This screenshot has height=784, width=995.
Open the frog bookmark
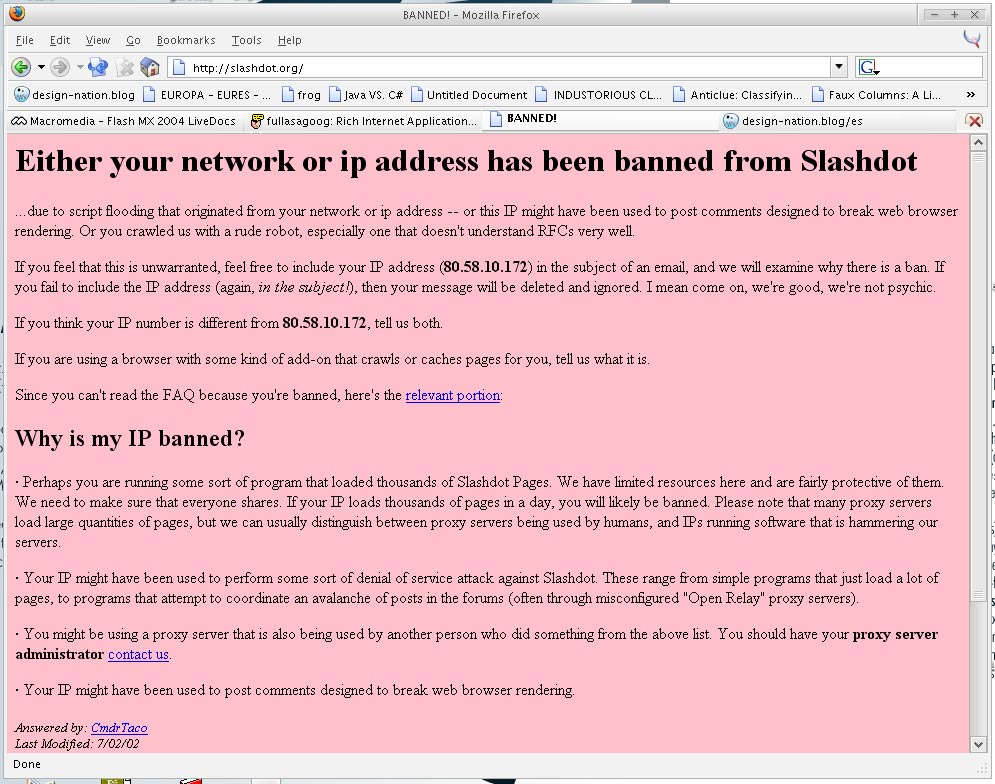point(301,95)
